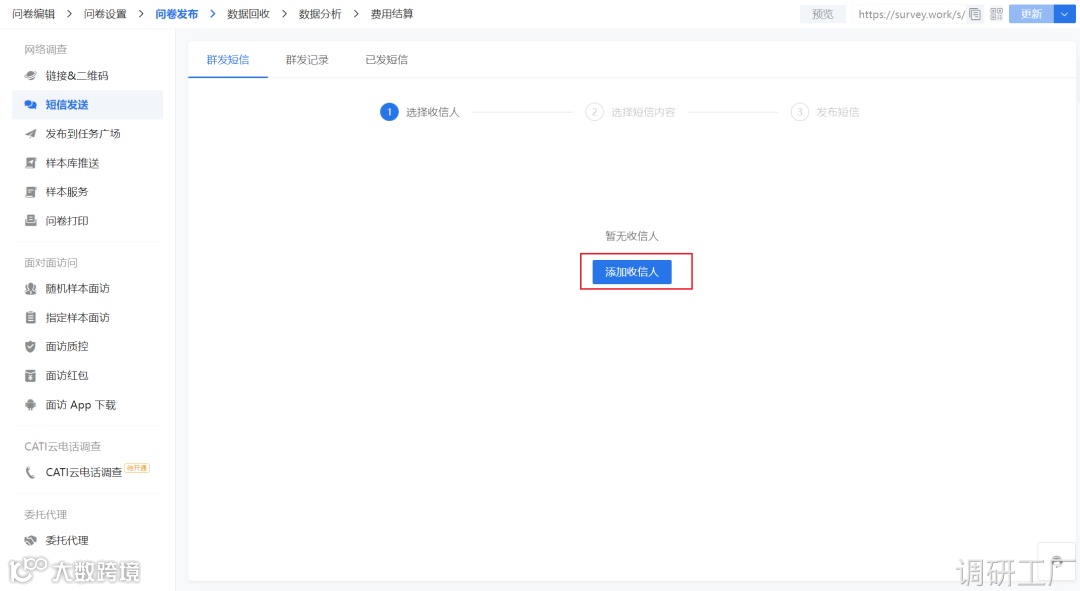
Task: Click the link & QR code sidebar icon
Action: (x=30, y=76)
